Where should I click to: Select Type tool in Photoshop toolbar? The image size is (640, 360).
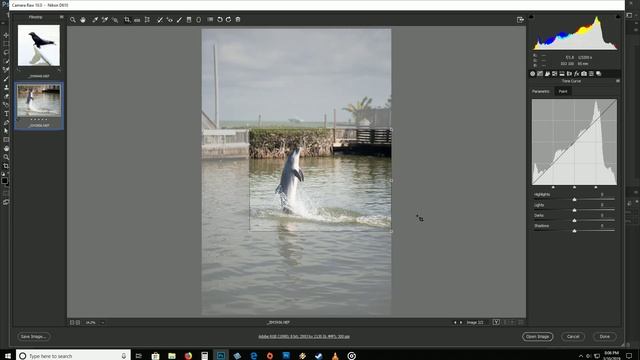click(6, 113)
